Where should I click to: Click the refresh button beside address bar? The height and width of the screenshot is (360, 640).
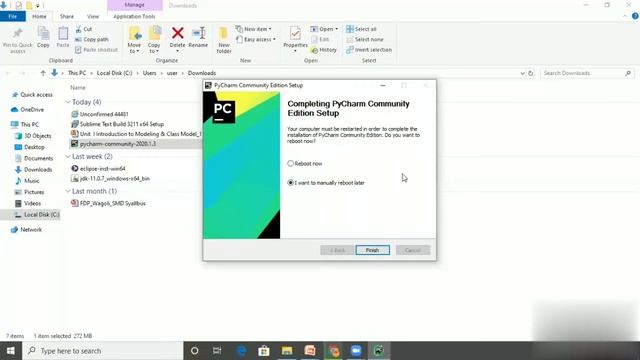(x=531, y=73)
